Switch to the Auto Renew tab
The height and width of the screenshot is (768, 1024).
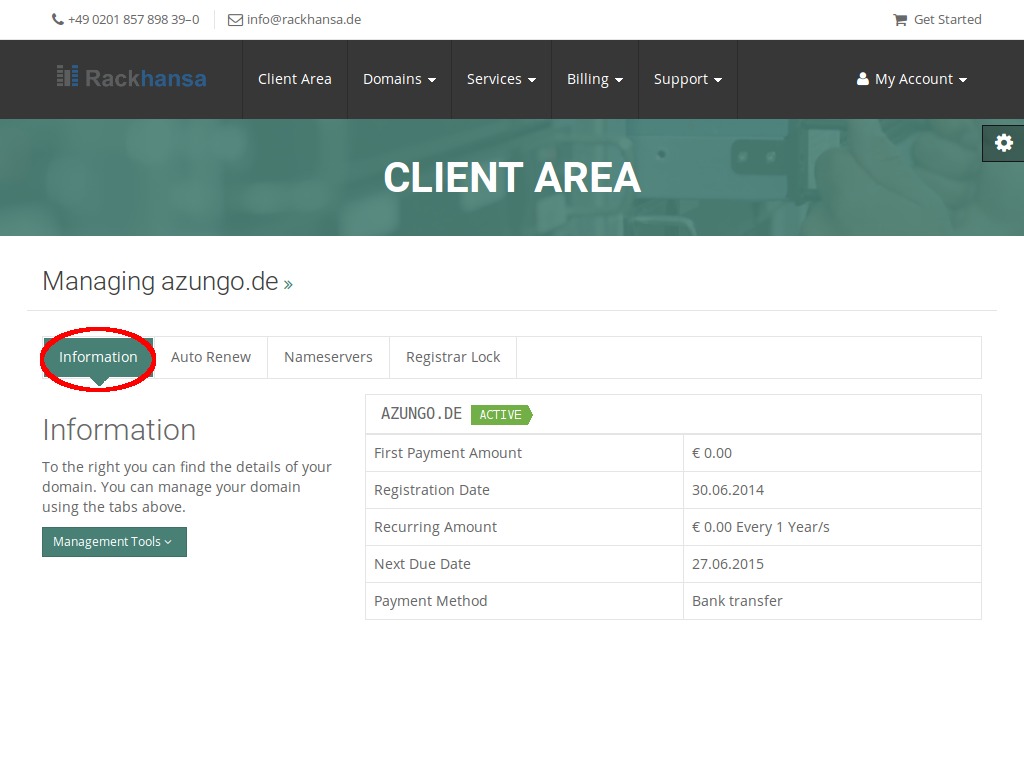point(211,357)
